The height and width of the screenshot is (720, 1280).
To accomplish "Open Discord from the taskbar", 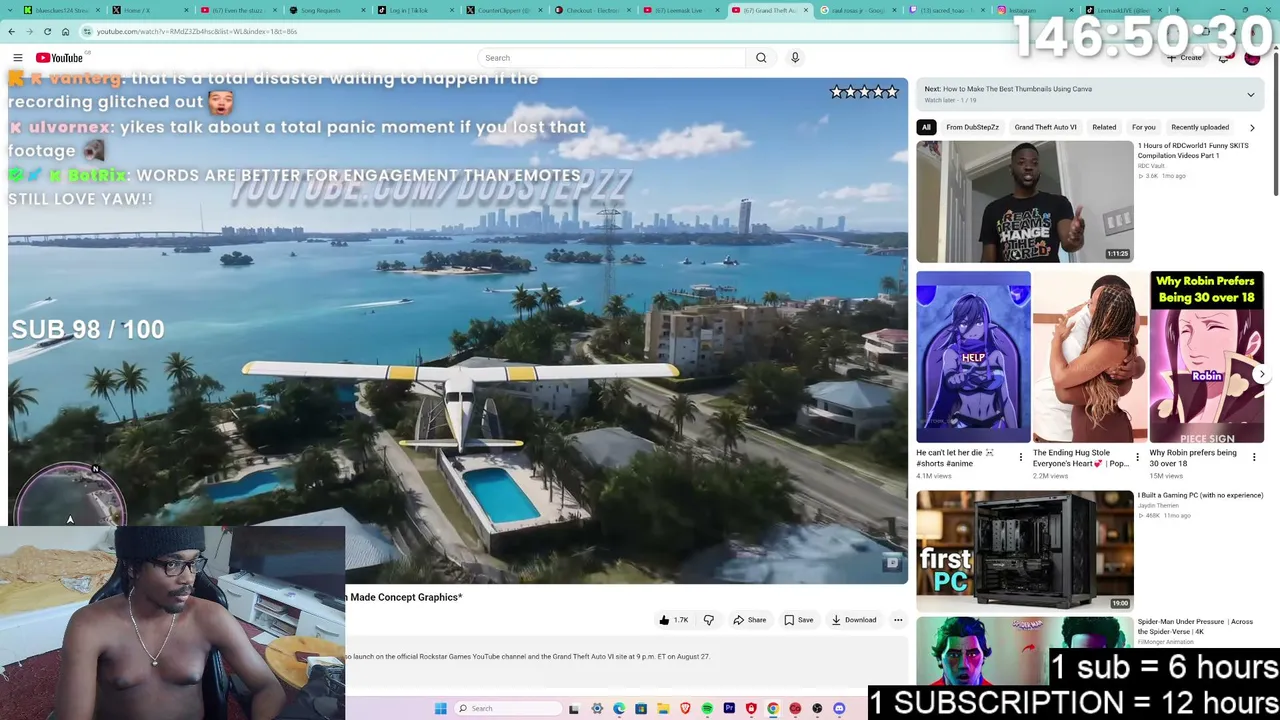I will point(839,709).
